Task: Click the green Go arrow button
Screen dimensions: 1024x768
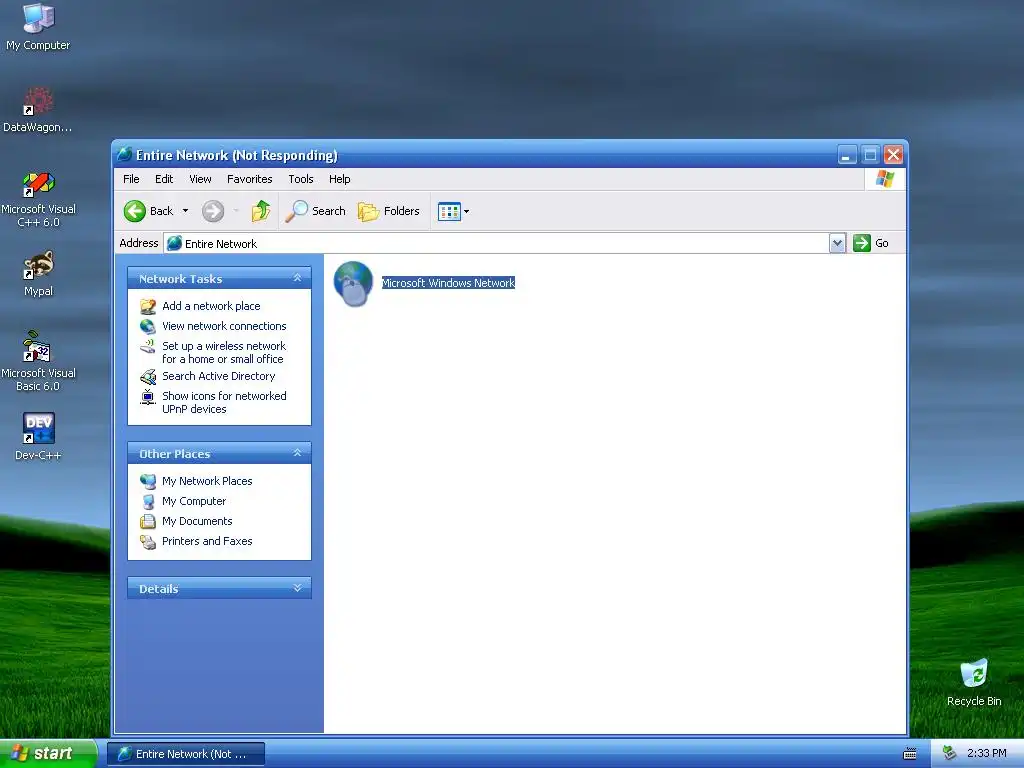Action: 862,243
